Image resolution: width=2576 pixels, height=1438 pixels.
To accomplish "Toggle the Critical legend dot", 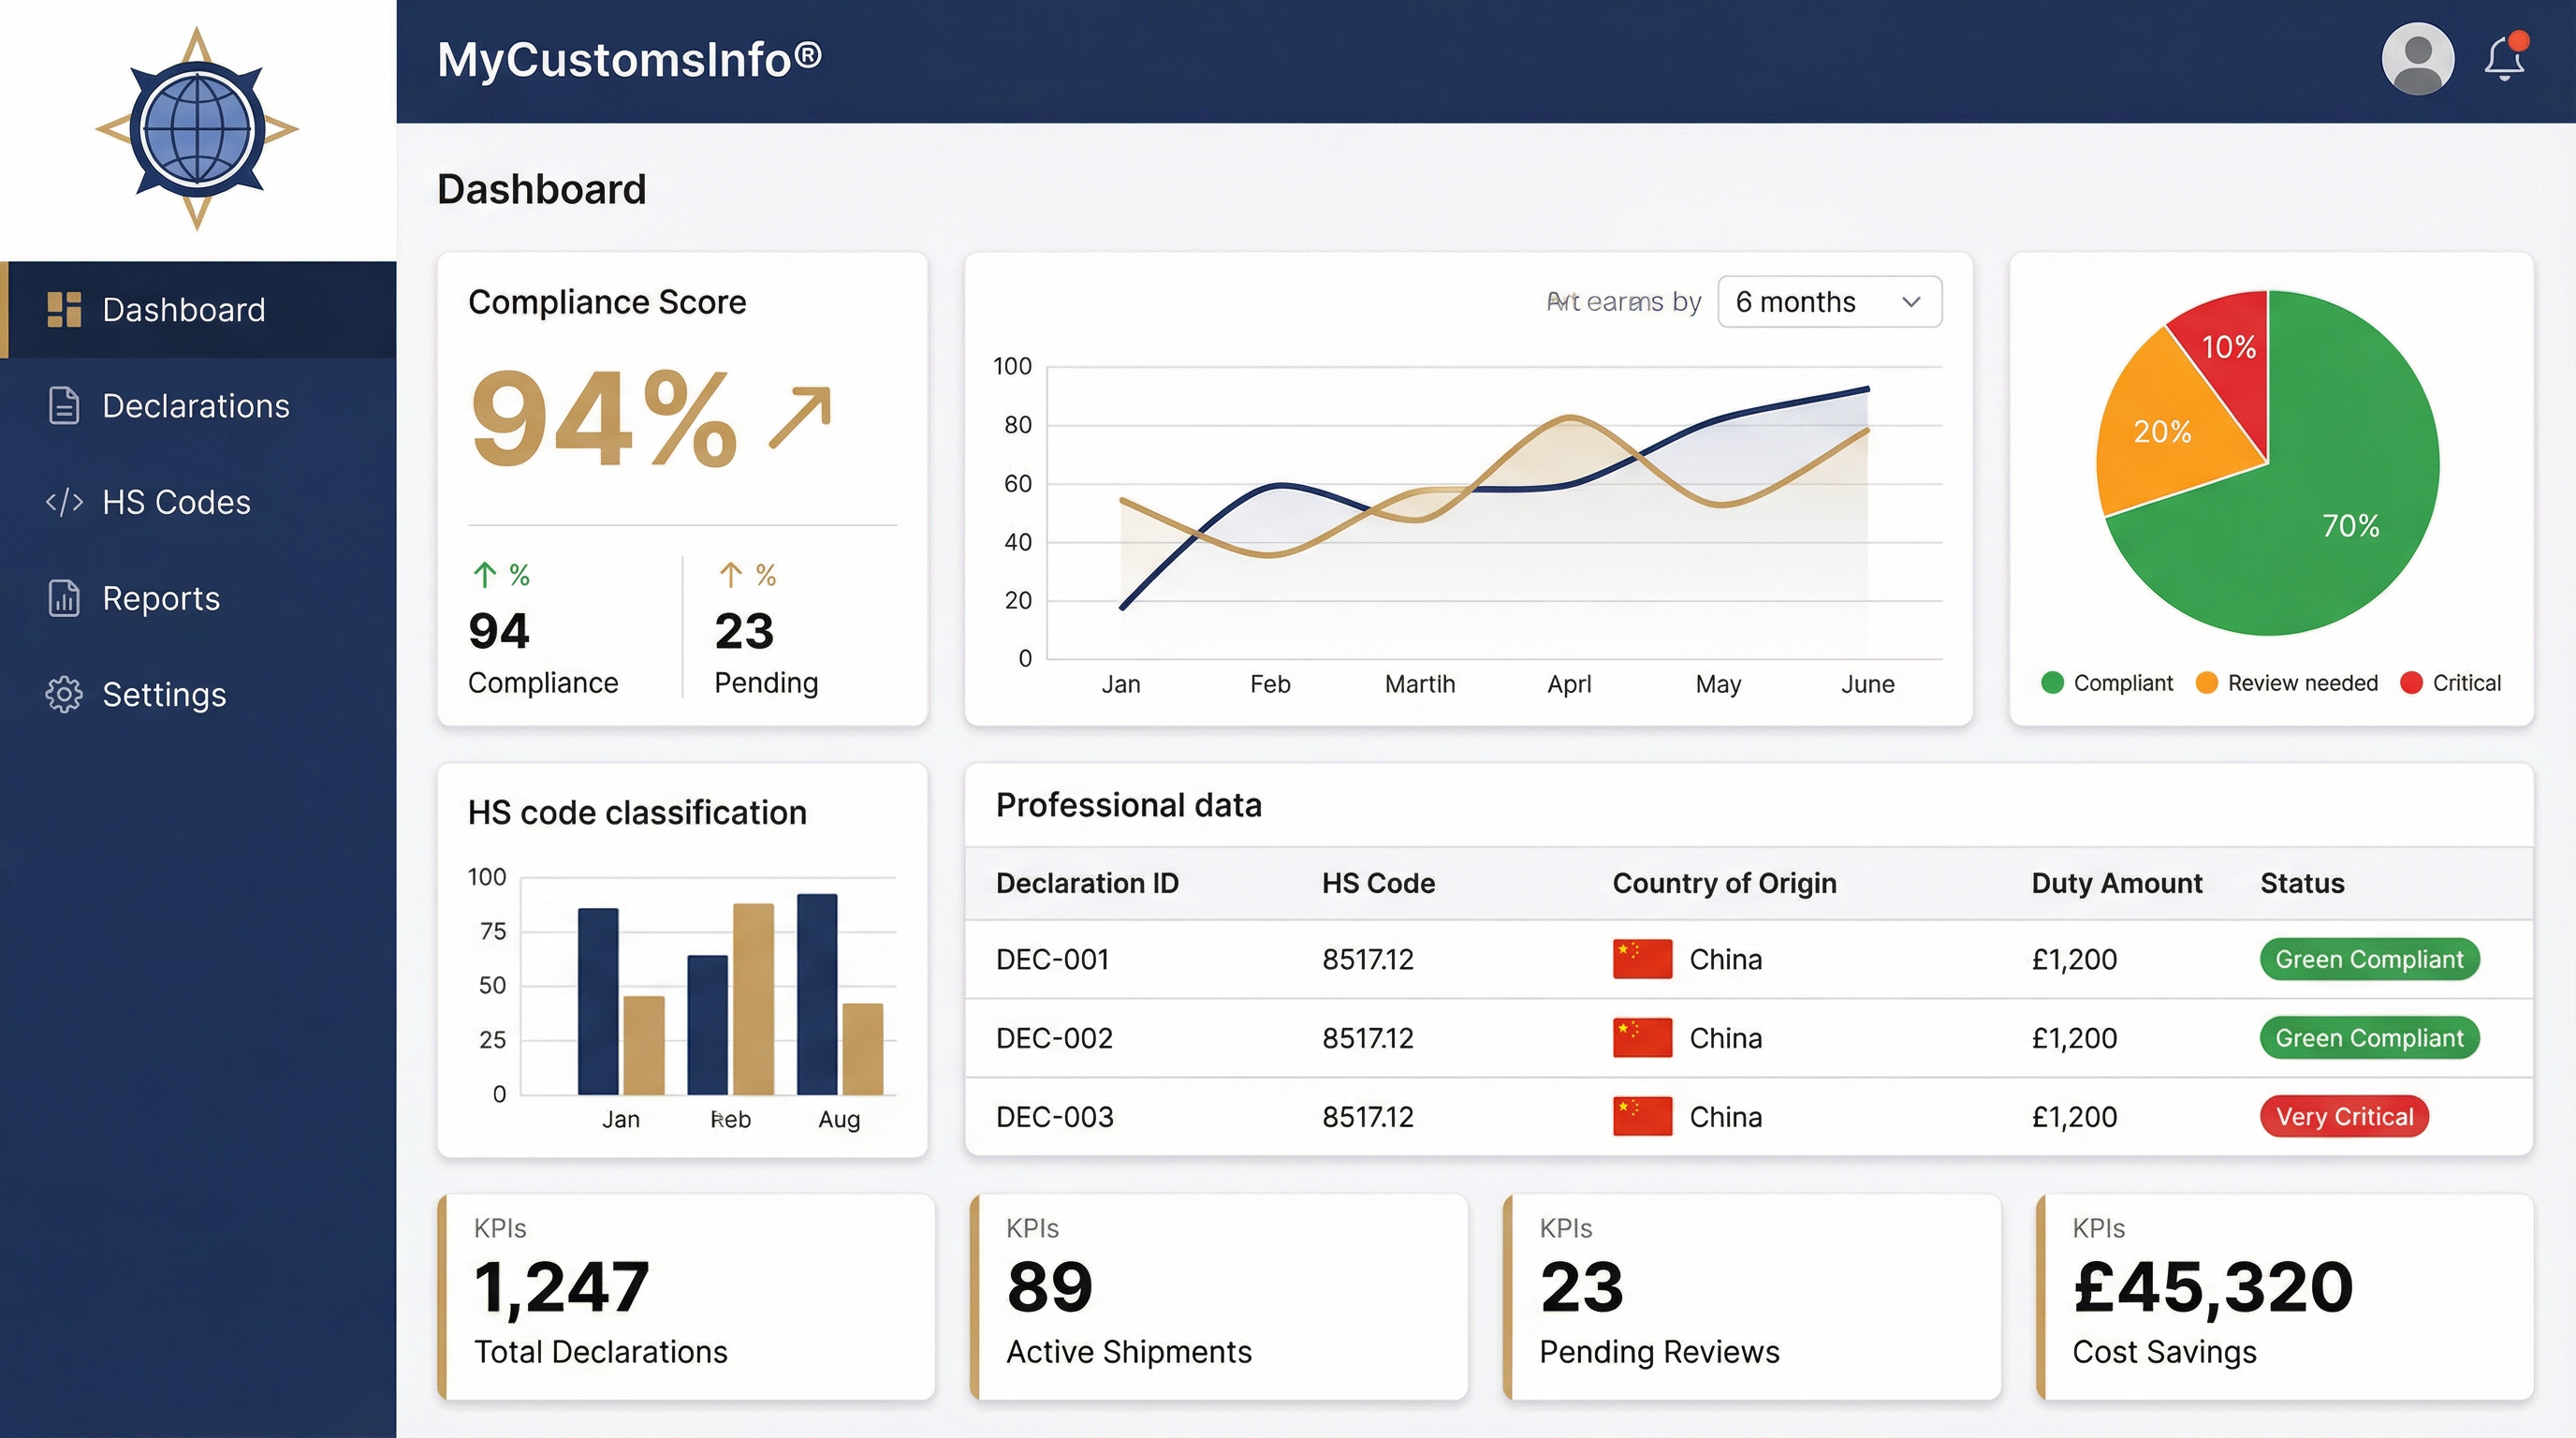I will point(2411,683).
